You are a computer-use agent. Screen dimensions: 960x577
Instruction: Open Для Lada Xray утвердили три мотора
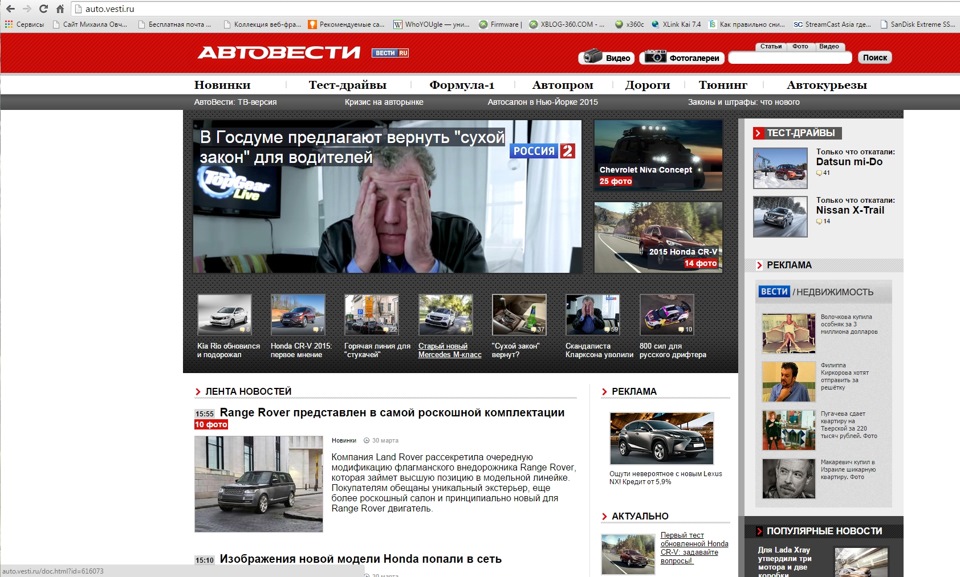click(x=784, y=562)
